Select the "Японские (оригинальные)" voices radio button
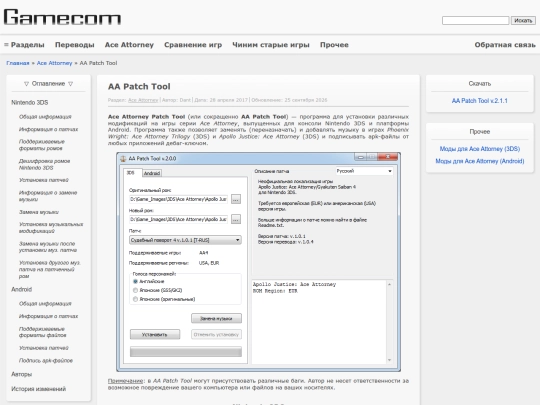540x405 pixels. tap(135, 299)
